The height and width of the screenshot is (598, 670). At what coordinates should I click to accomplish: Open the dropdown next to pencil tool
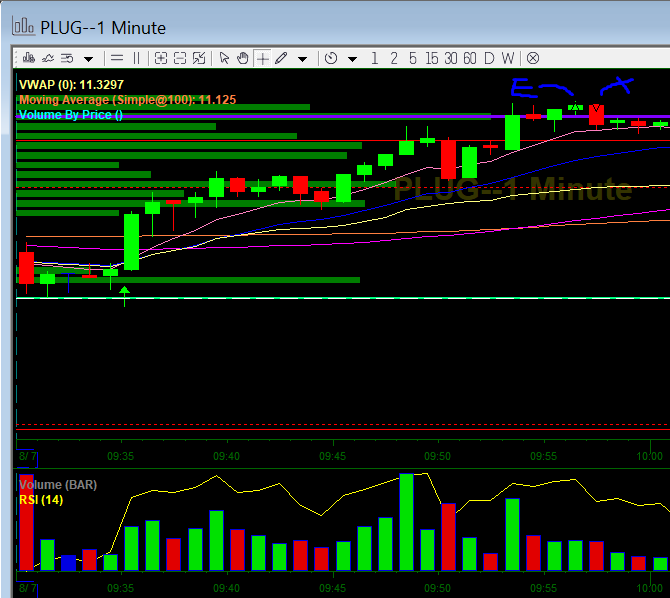coord(302,59)
